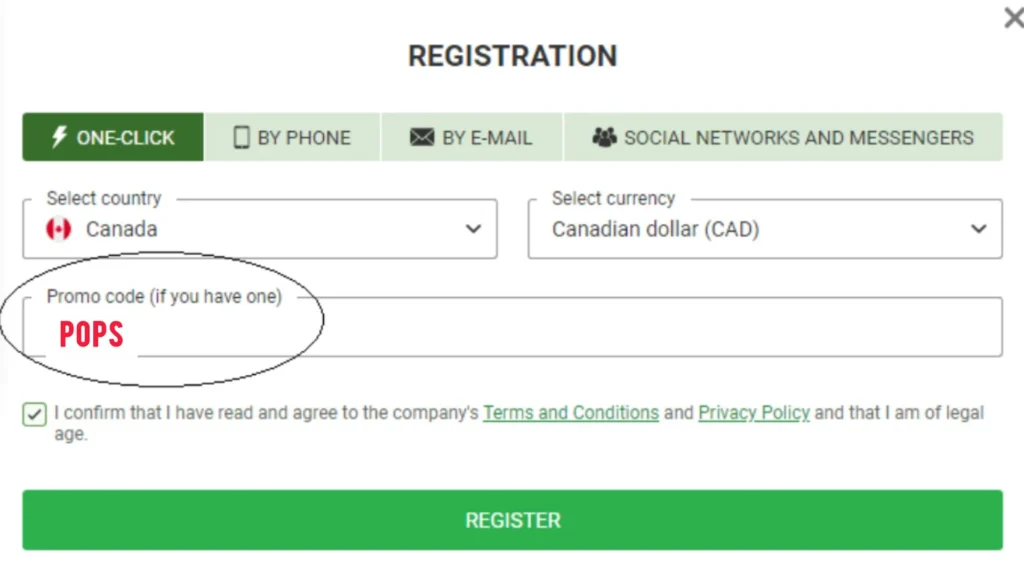Screen dimensions: 1024x577
Task: Select the One-Click registration tab
Action: tap(113, 138)
